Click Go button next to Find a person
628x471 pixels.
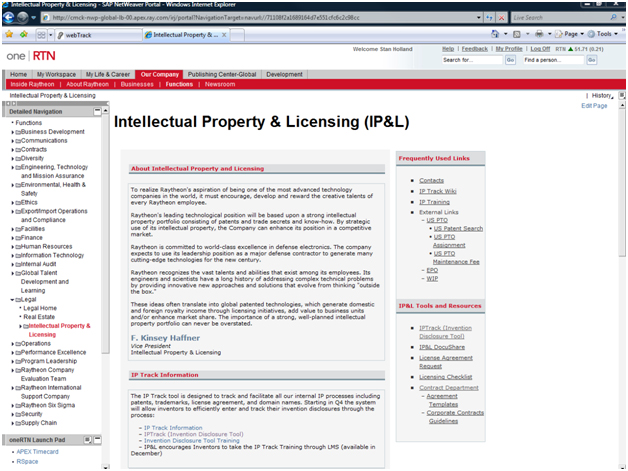pyautogui.click(x=592, y=60)
